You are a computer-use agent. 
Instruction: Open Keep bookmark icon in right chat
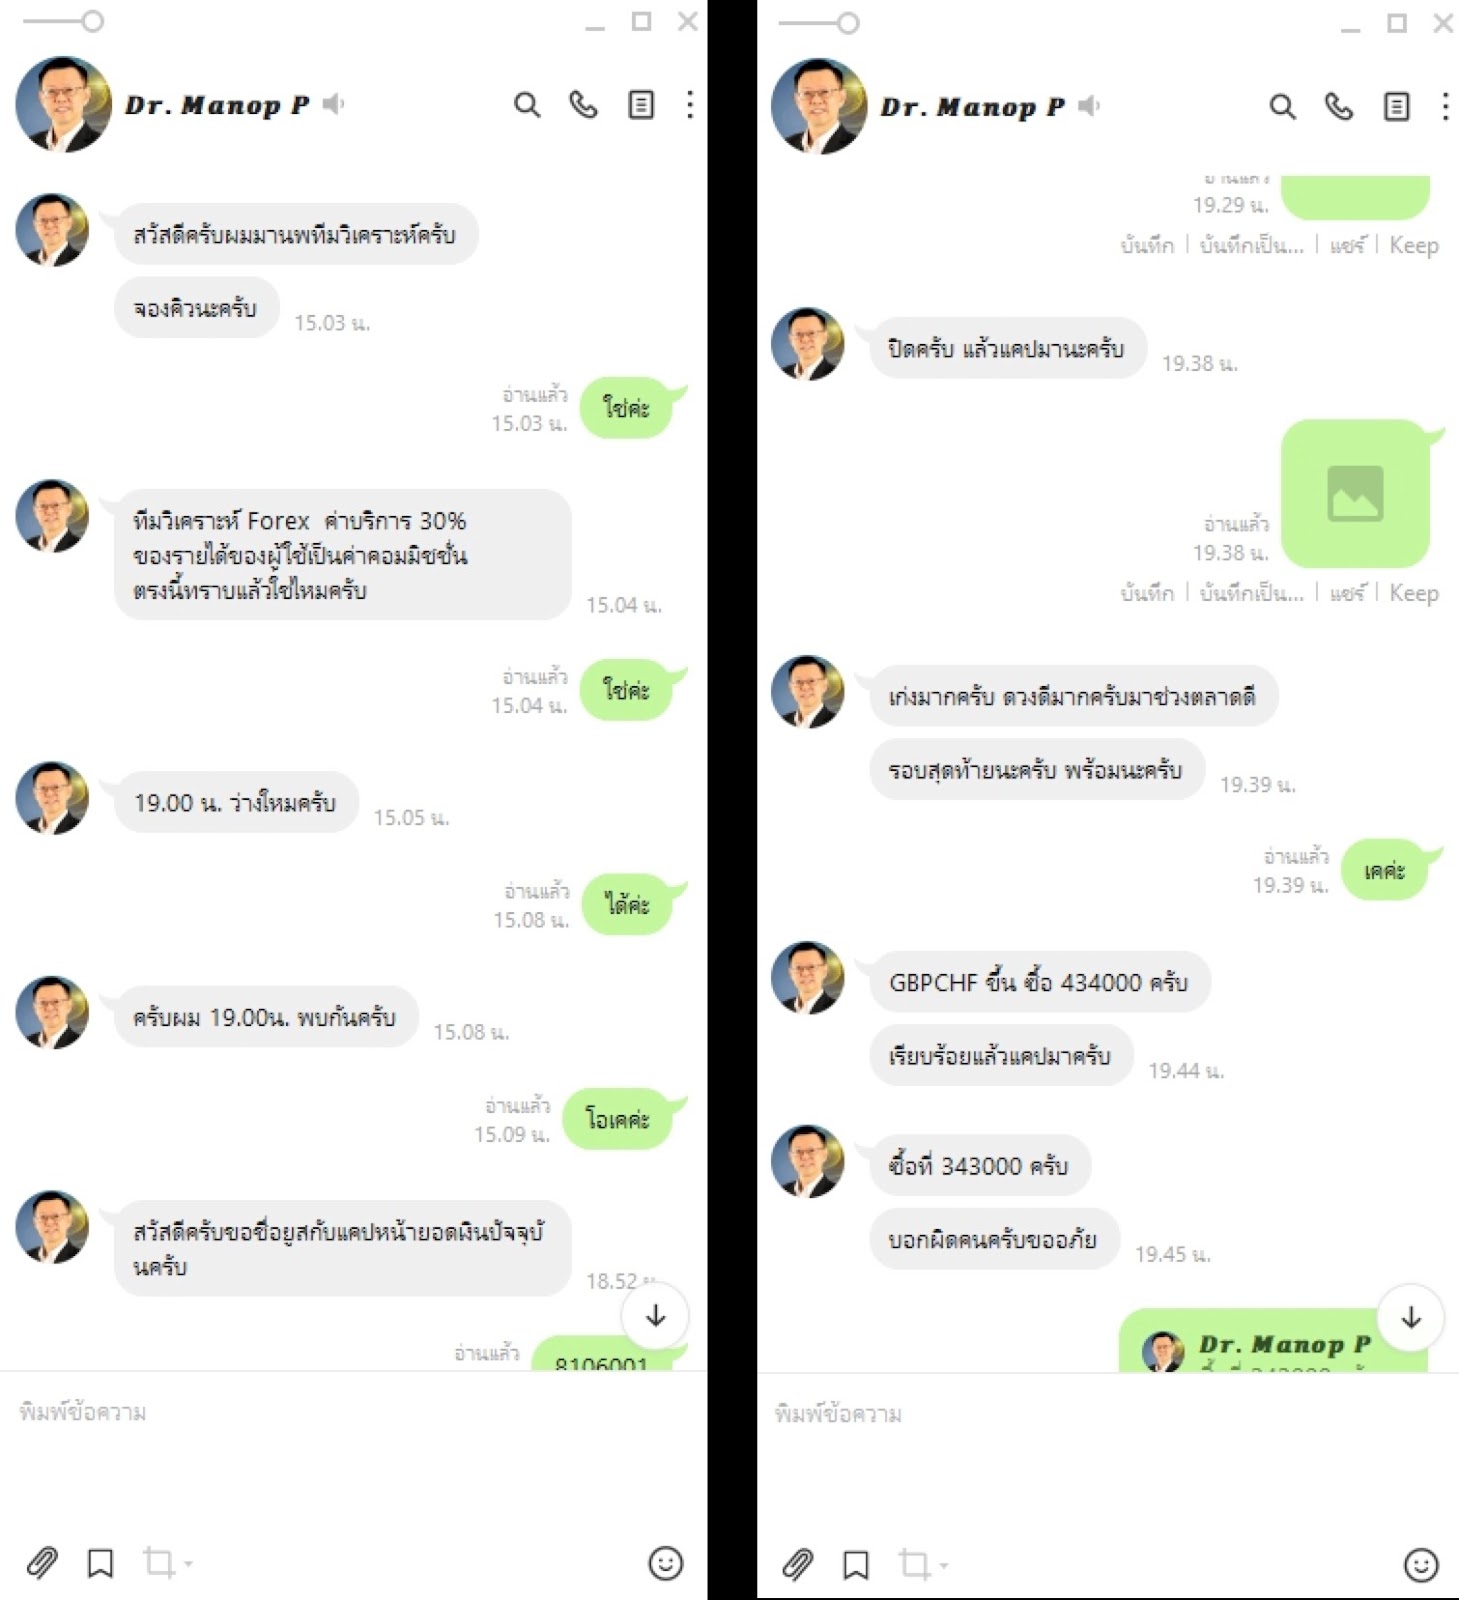pos(856,1564)
